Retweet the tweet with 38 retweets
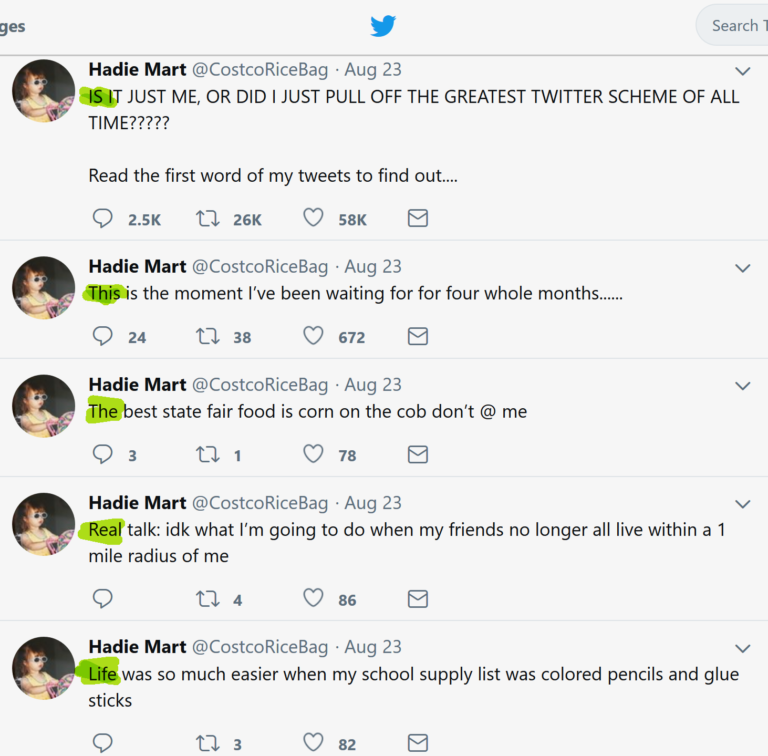 [x=208, y=336]
